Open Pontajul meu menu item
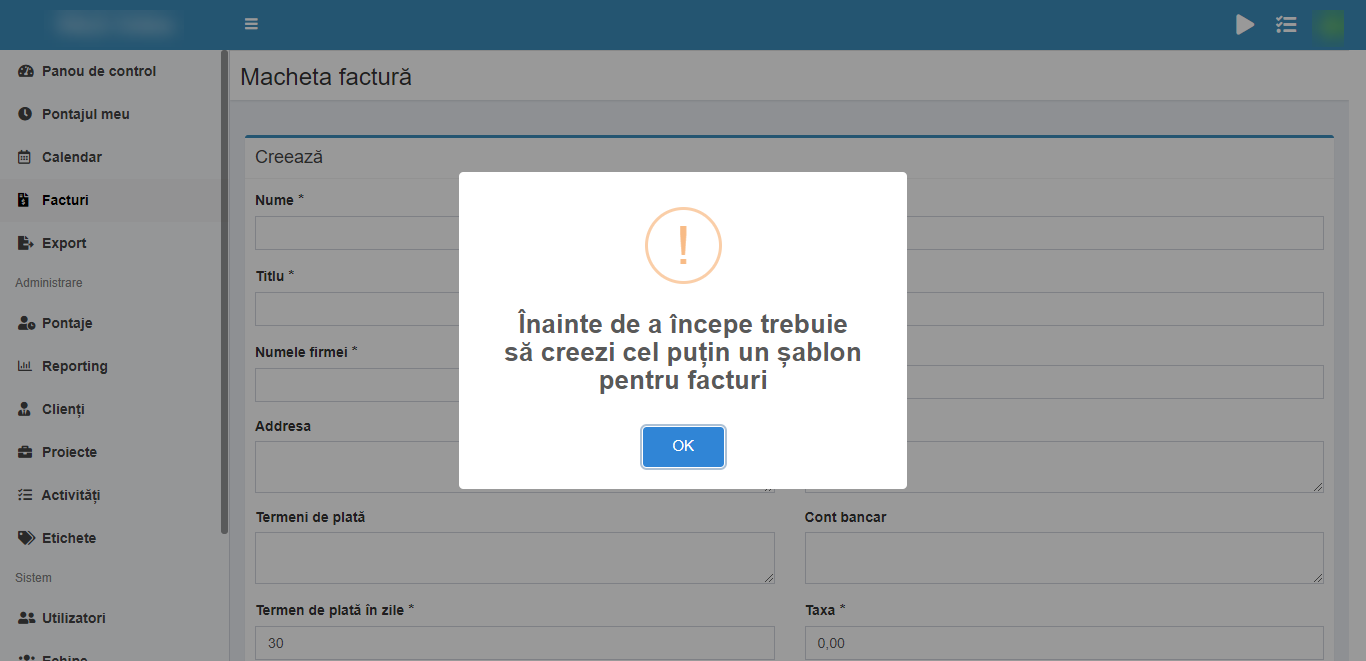1366x661 pixels. (110, 114)
